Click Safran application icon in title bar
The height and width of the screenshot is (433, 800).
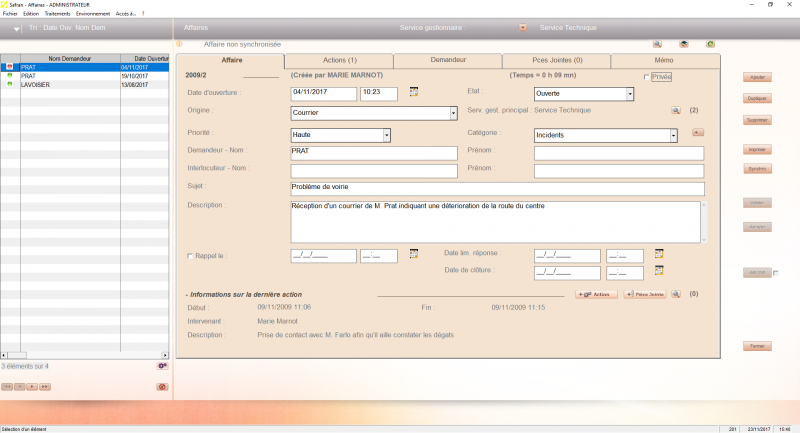[x=5, y=5]
